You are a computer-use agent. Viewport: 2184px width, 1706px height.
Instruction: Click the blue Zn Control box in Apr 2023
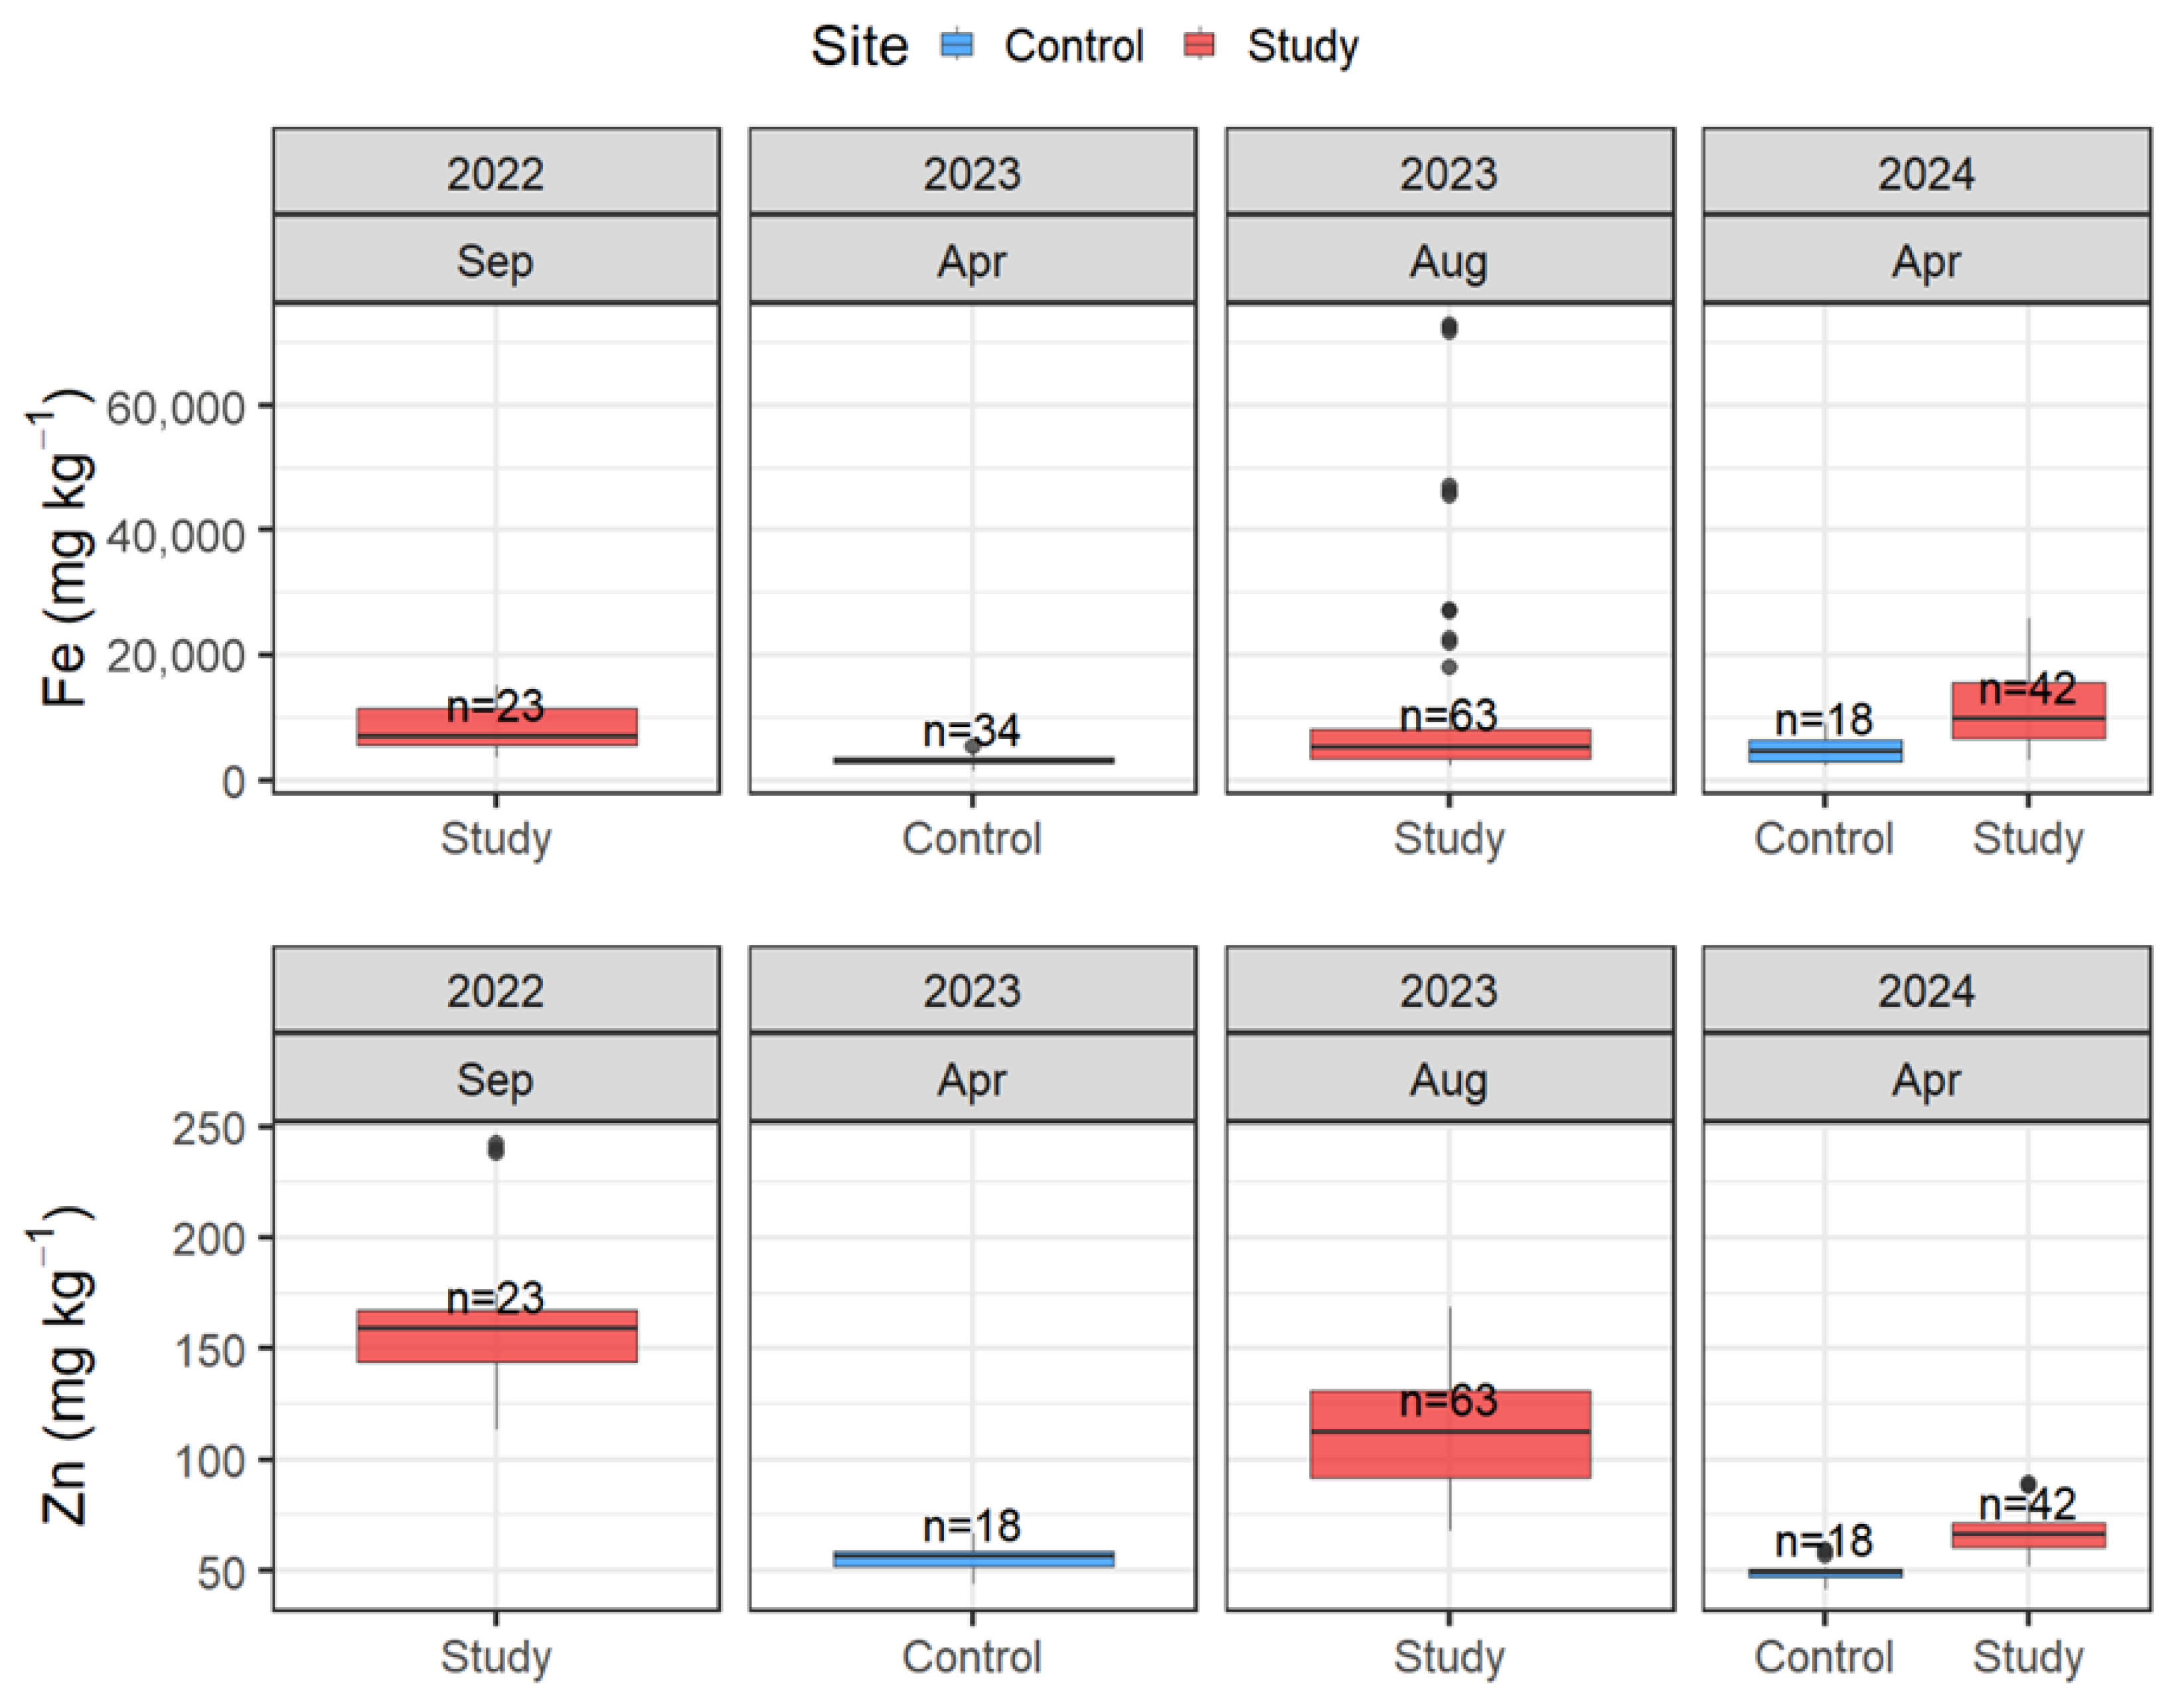tap(972, 1559)
